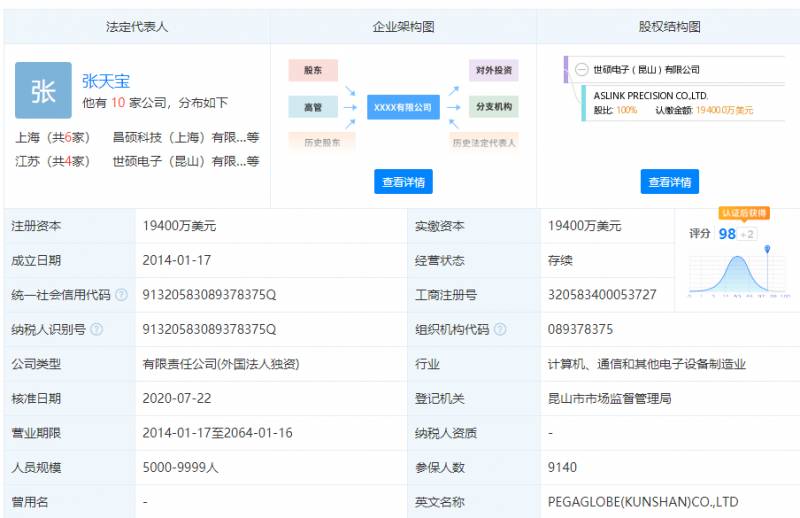Click subscribed amount 19400.0万美元
The width and height of the screenshot is (800, 518).
[724, 110]
